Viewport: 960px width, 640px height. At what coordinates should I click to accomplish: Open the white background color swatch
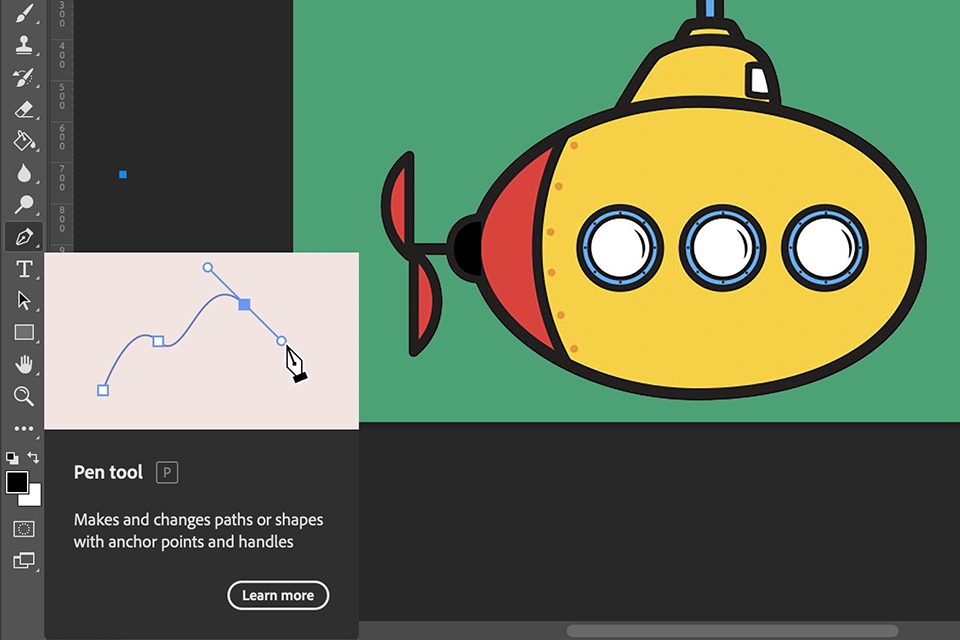coord(33,497)
